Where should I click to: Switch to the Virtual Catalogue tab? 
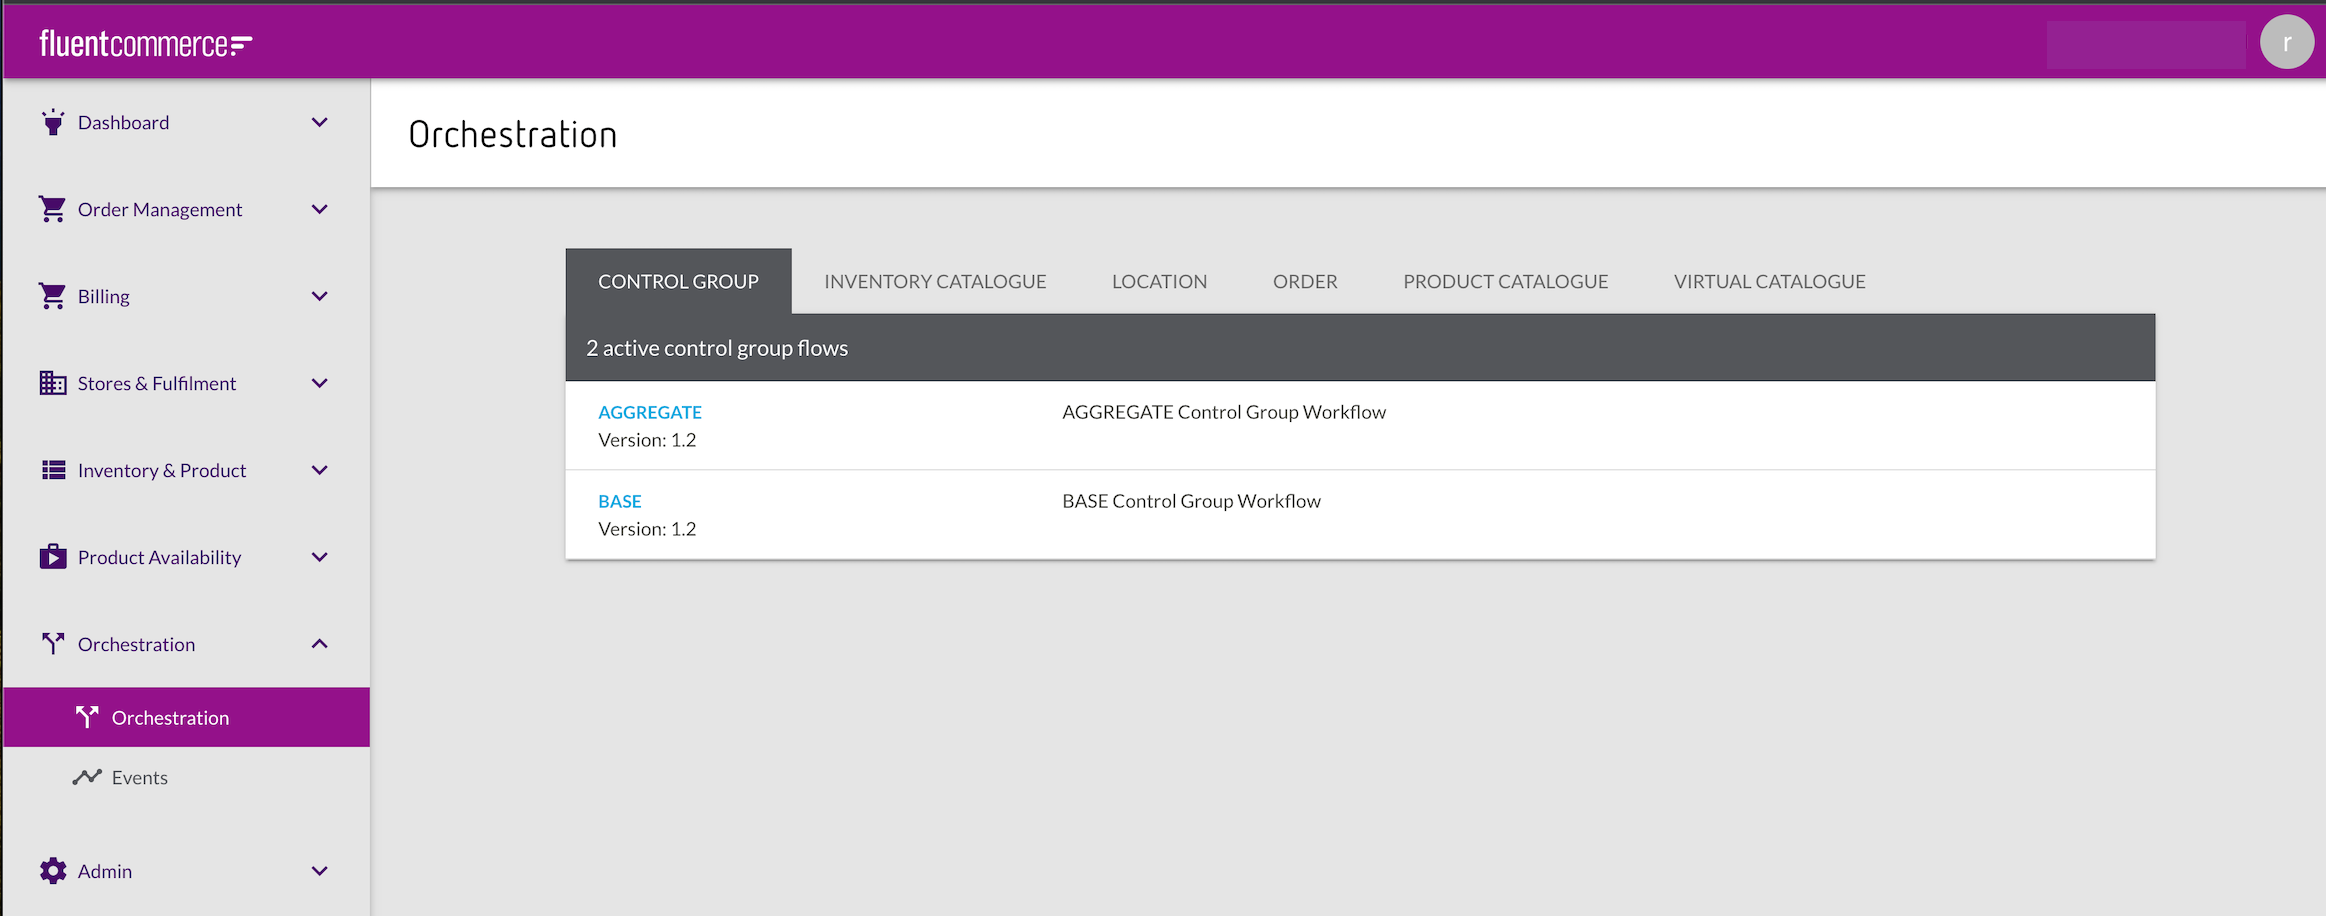(1769, 282)
